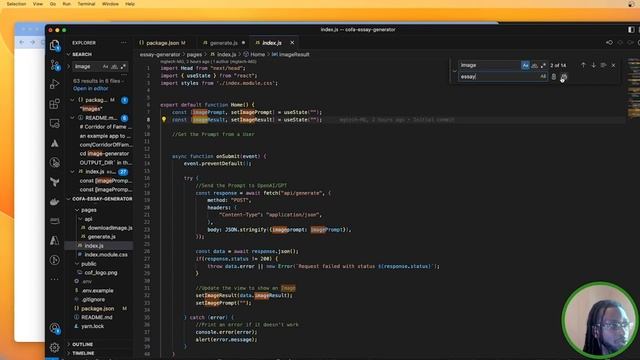Switch to the package.json tab
Image resolution: width=640 pixels, height=360 pixels.
tap(162, 43)
